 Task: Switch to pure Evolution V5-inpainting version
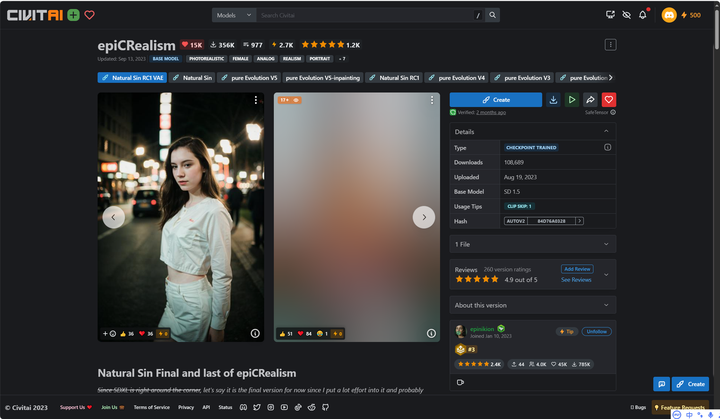323,78
